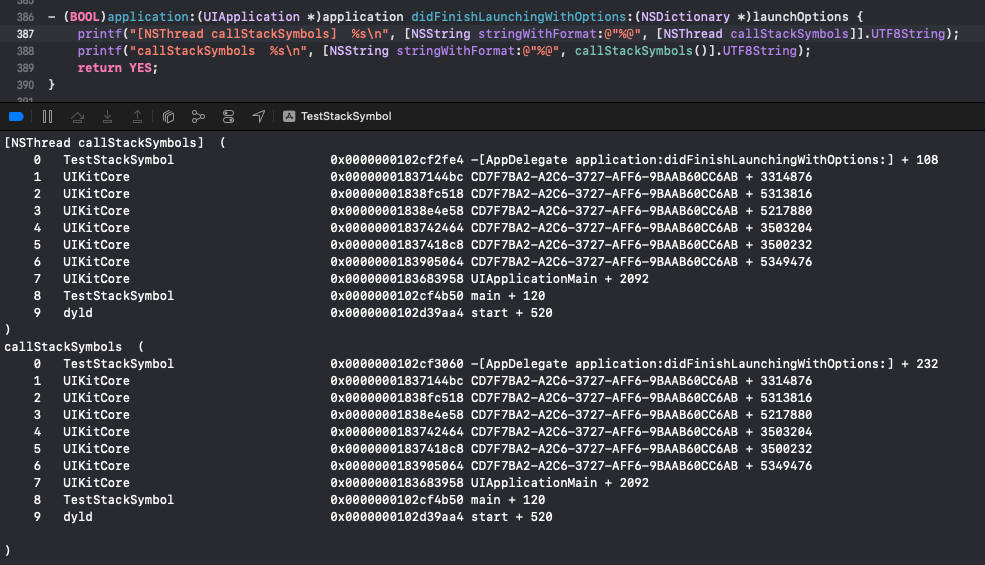Click '+ 232' offset in second stack's frame 0
Image resolution: width=985 pixels, height=565 pixels.
(920, 364)
